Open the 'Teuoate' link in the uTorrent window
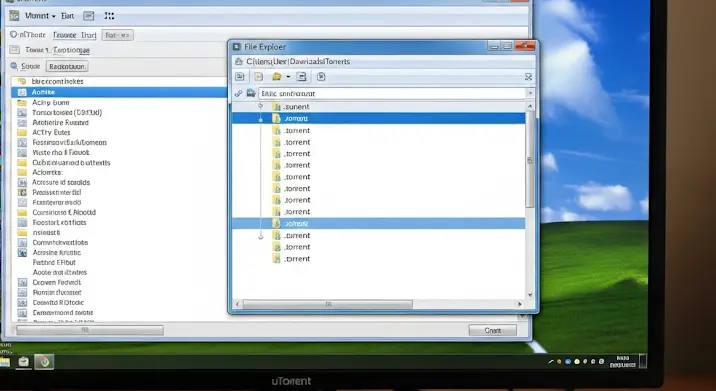Viewport: 716px width, 391px height. [x=64, y=35]
